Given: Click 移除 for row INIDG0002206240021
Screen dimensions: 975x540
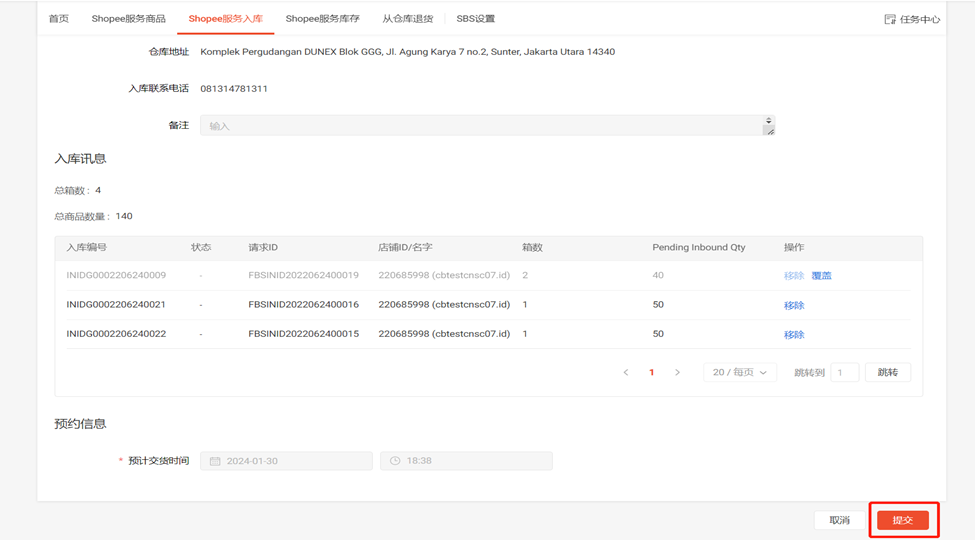Looking at the screenshot, I should point(794,305).
